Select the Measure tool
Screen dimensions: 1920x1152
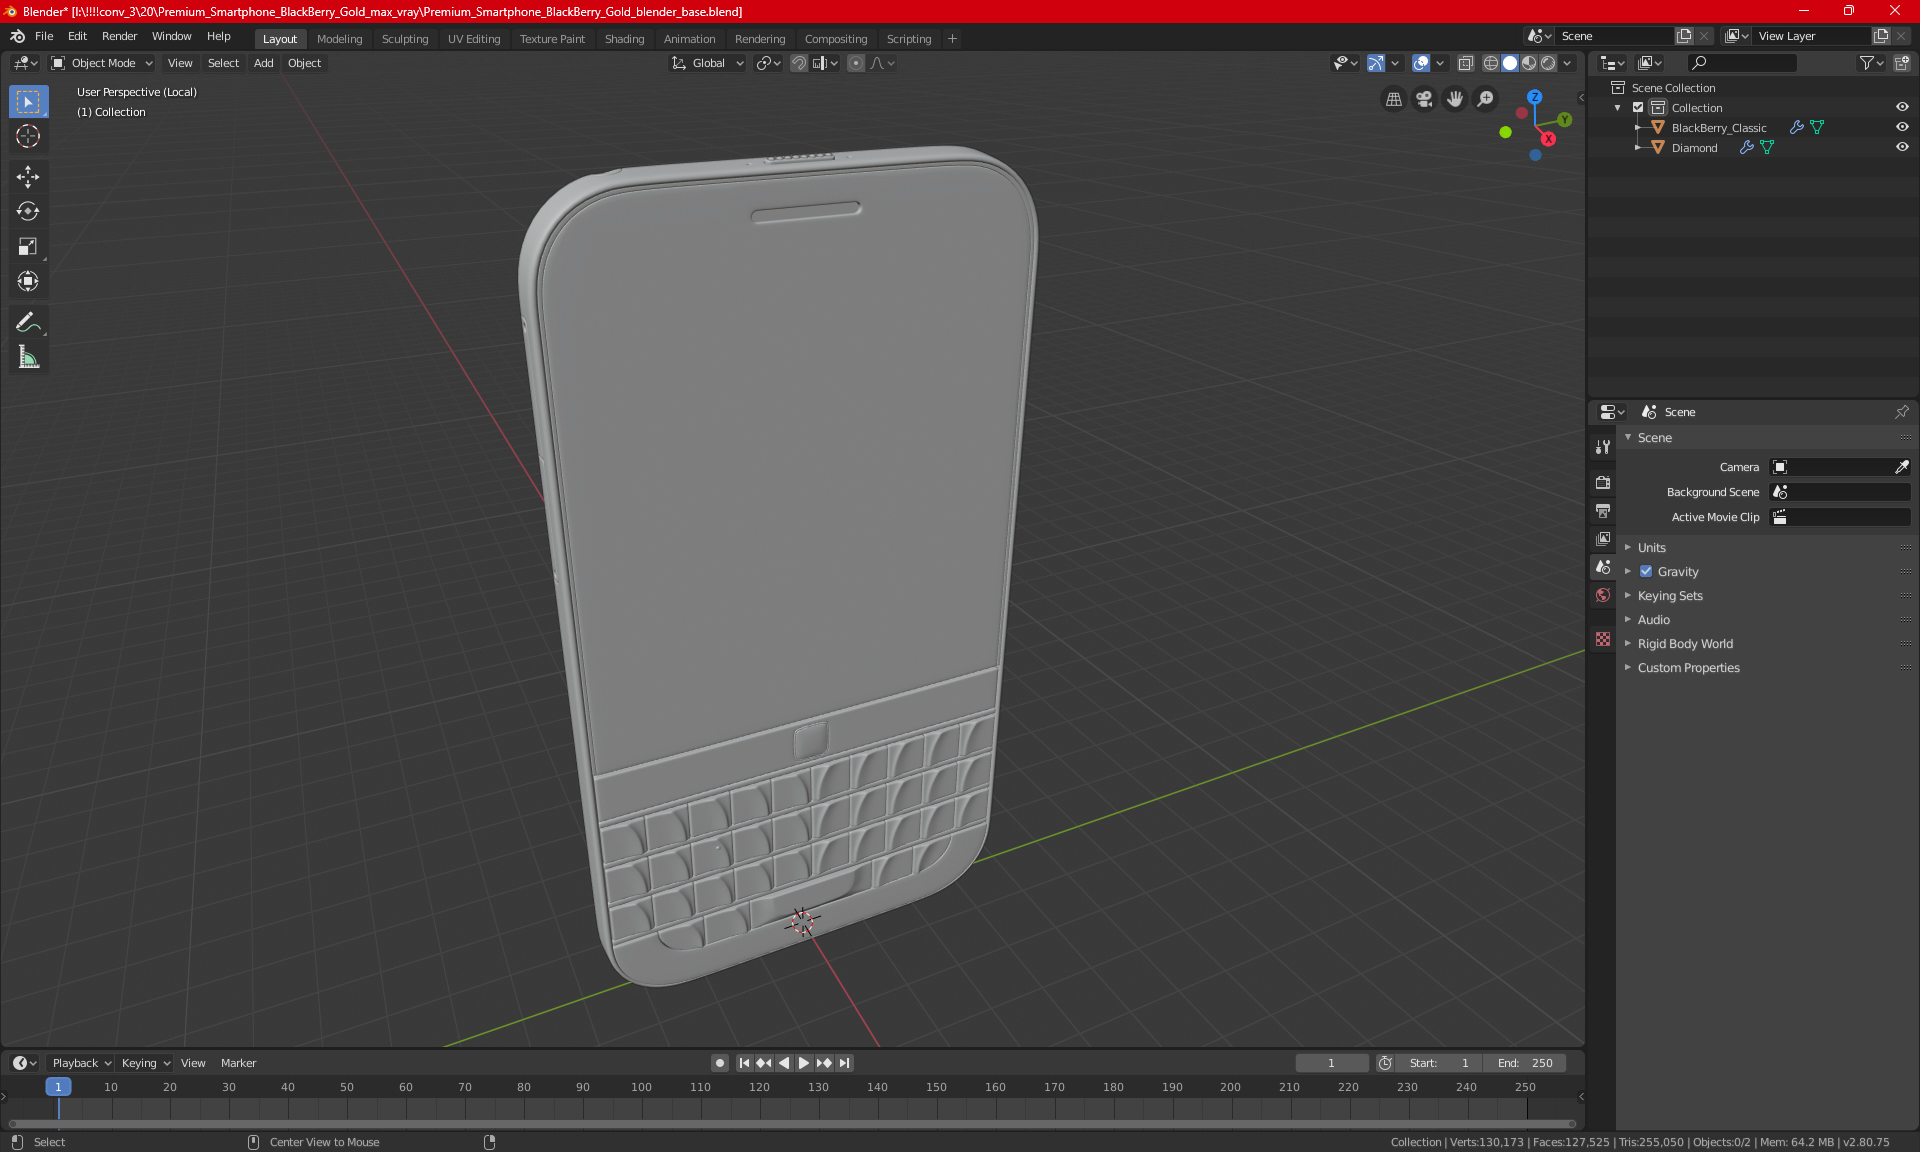28,357
